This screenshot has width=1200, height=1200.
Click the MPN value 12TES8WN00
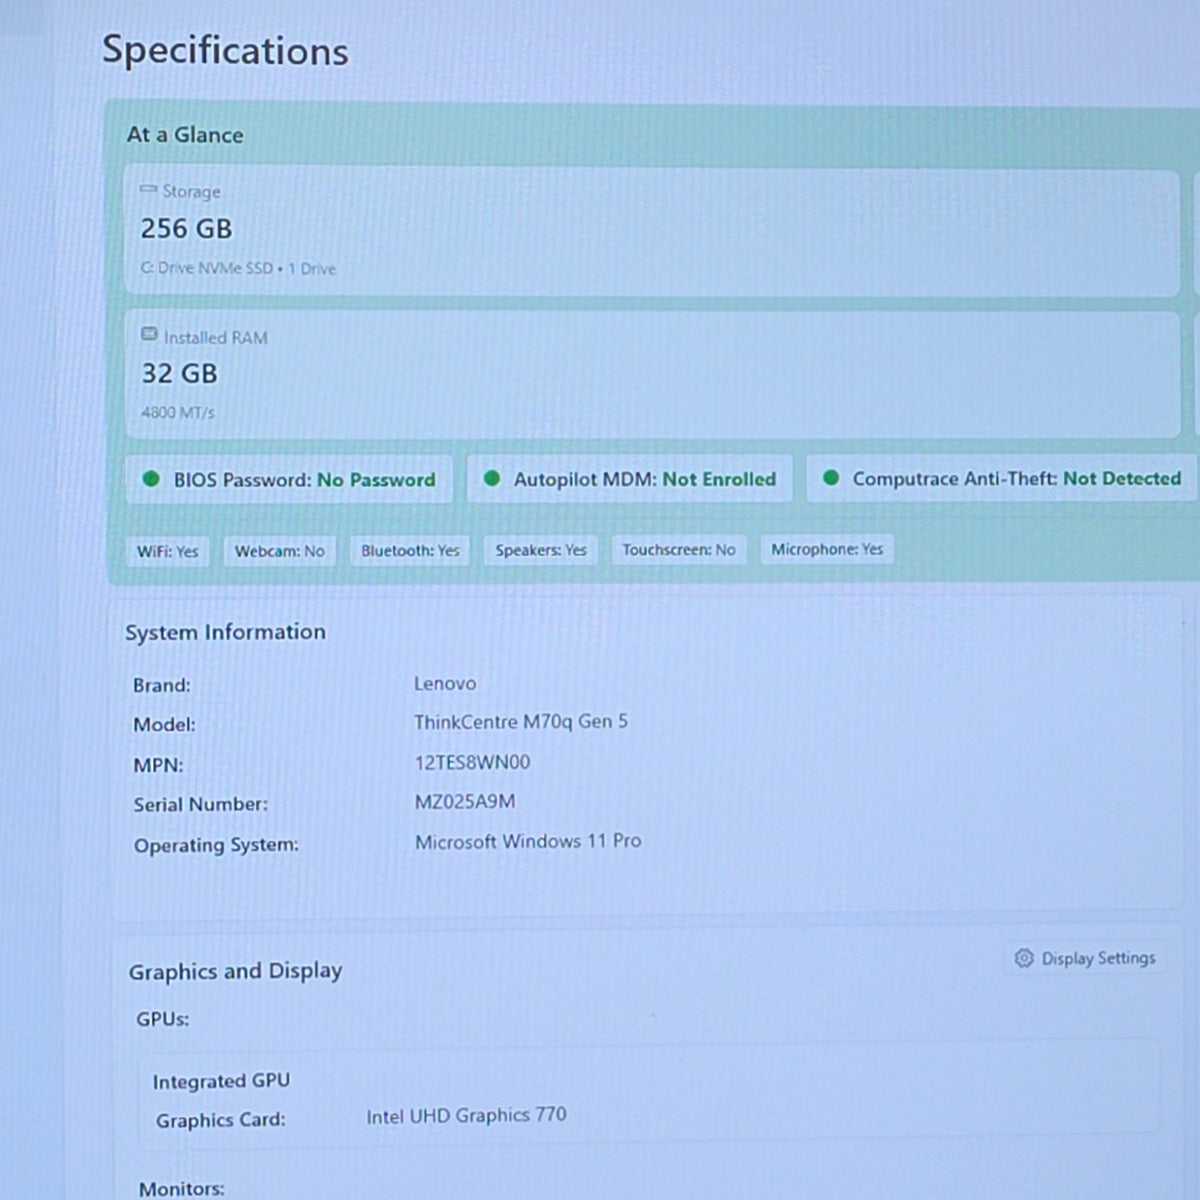point(472,762)
